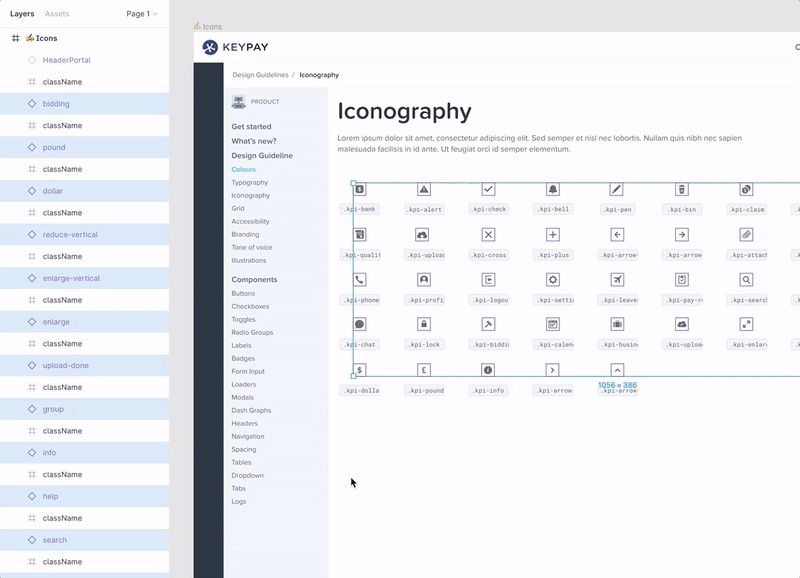Open the Buttons components page link
This screenshot has width=800, height=578.
point(243,294)
